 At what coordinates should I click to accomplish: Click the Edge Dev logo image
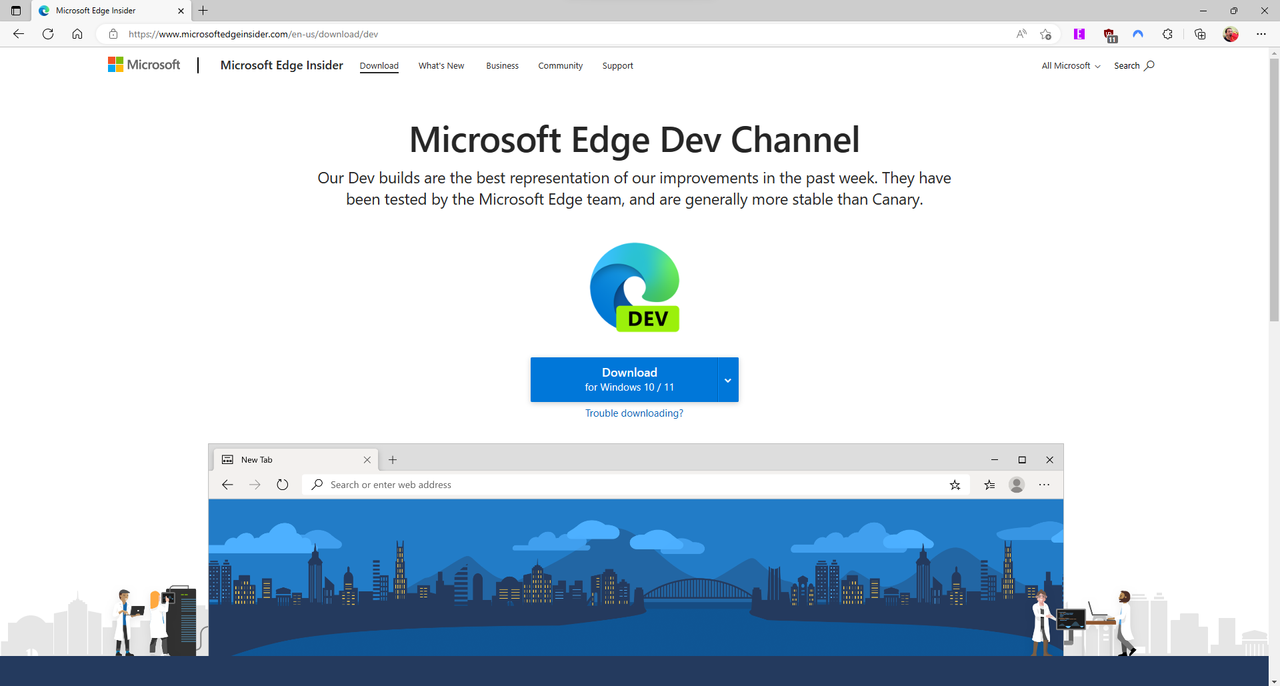[635, 287]
